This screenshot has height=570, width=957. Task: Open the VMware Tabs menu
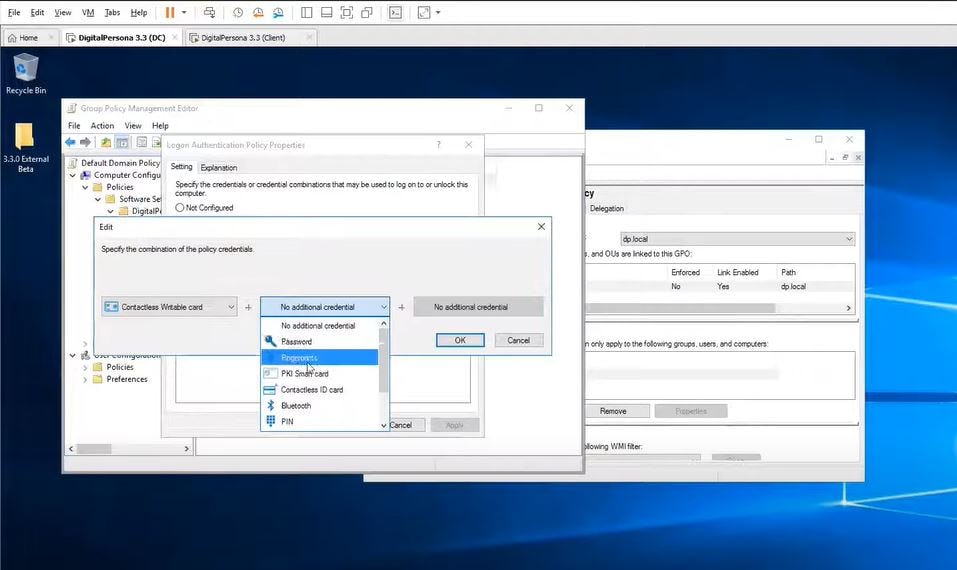click(112, 12)
